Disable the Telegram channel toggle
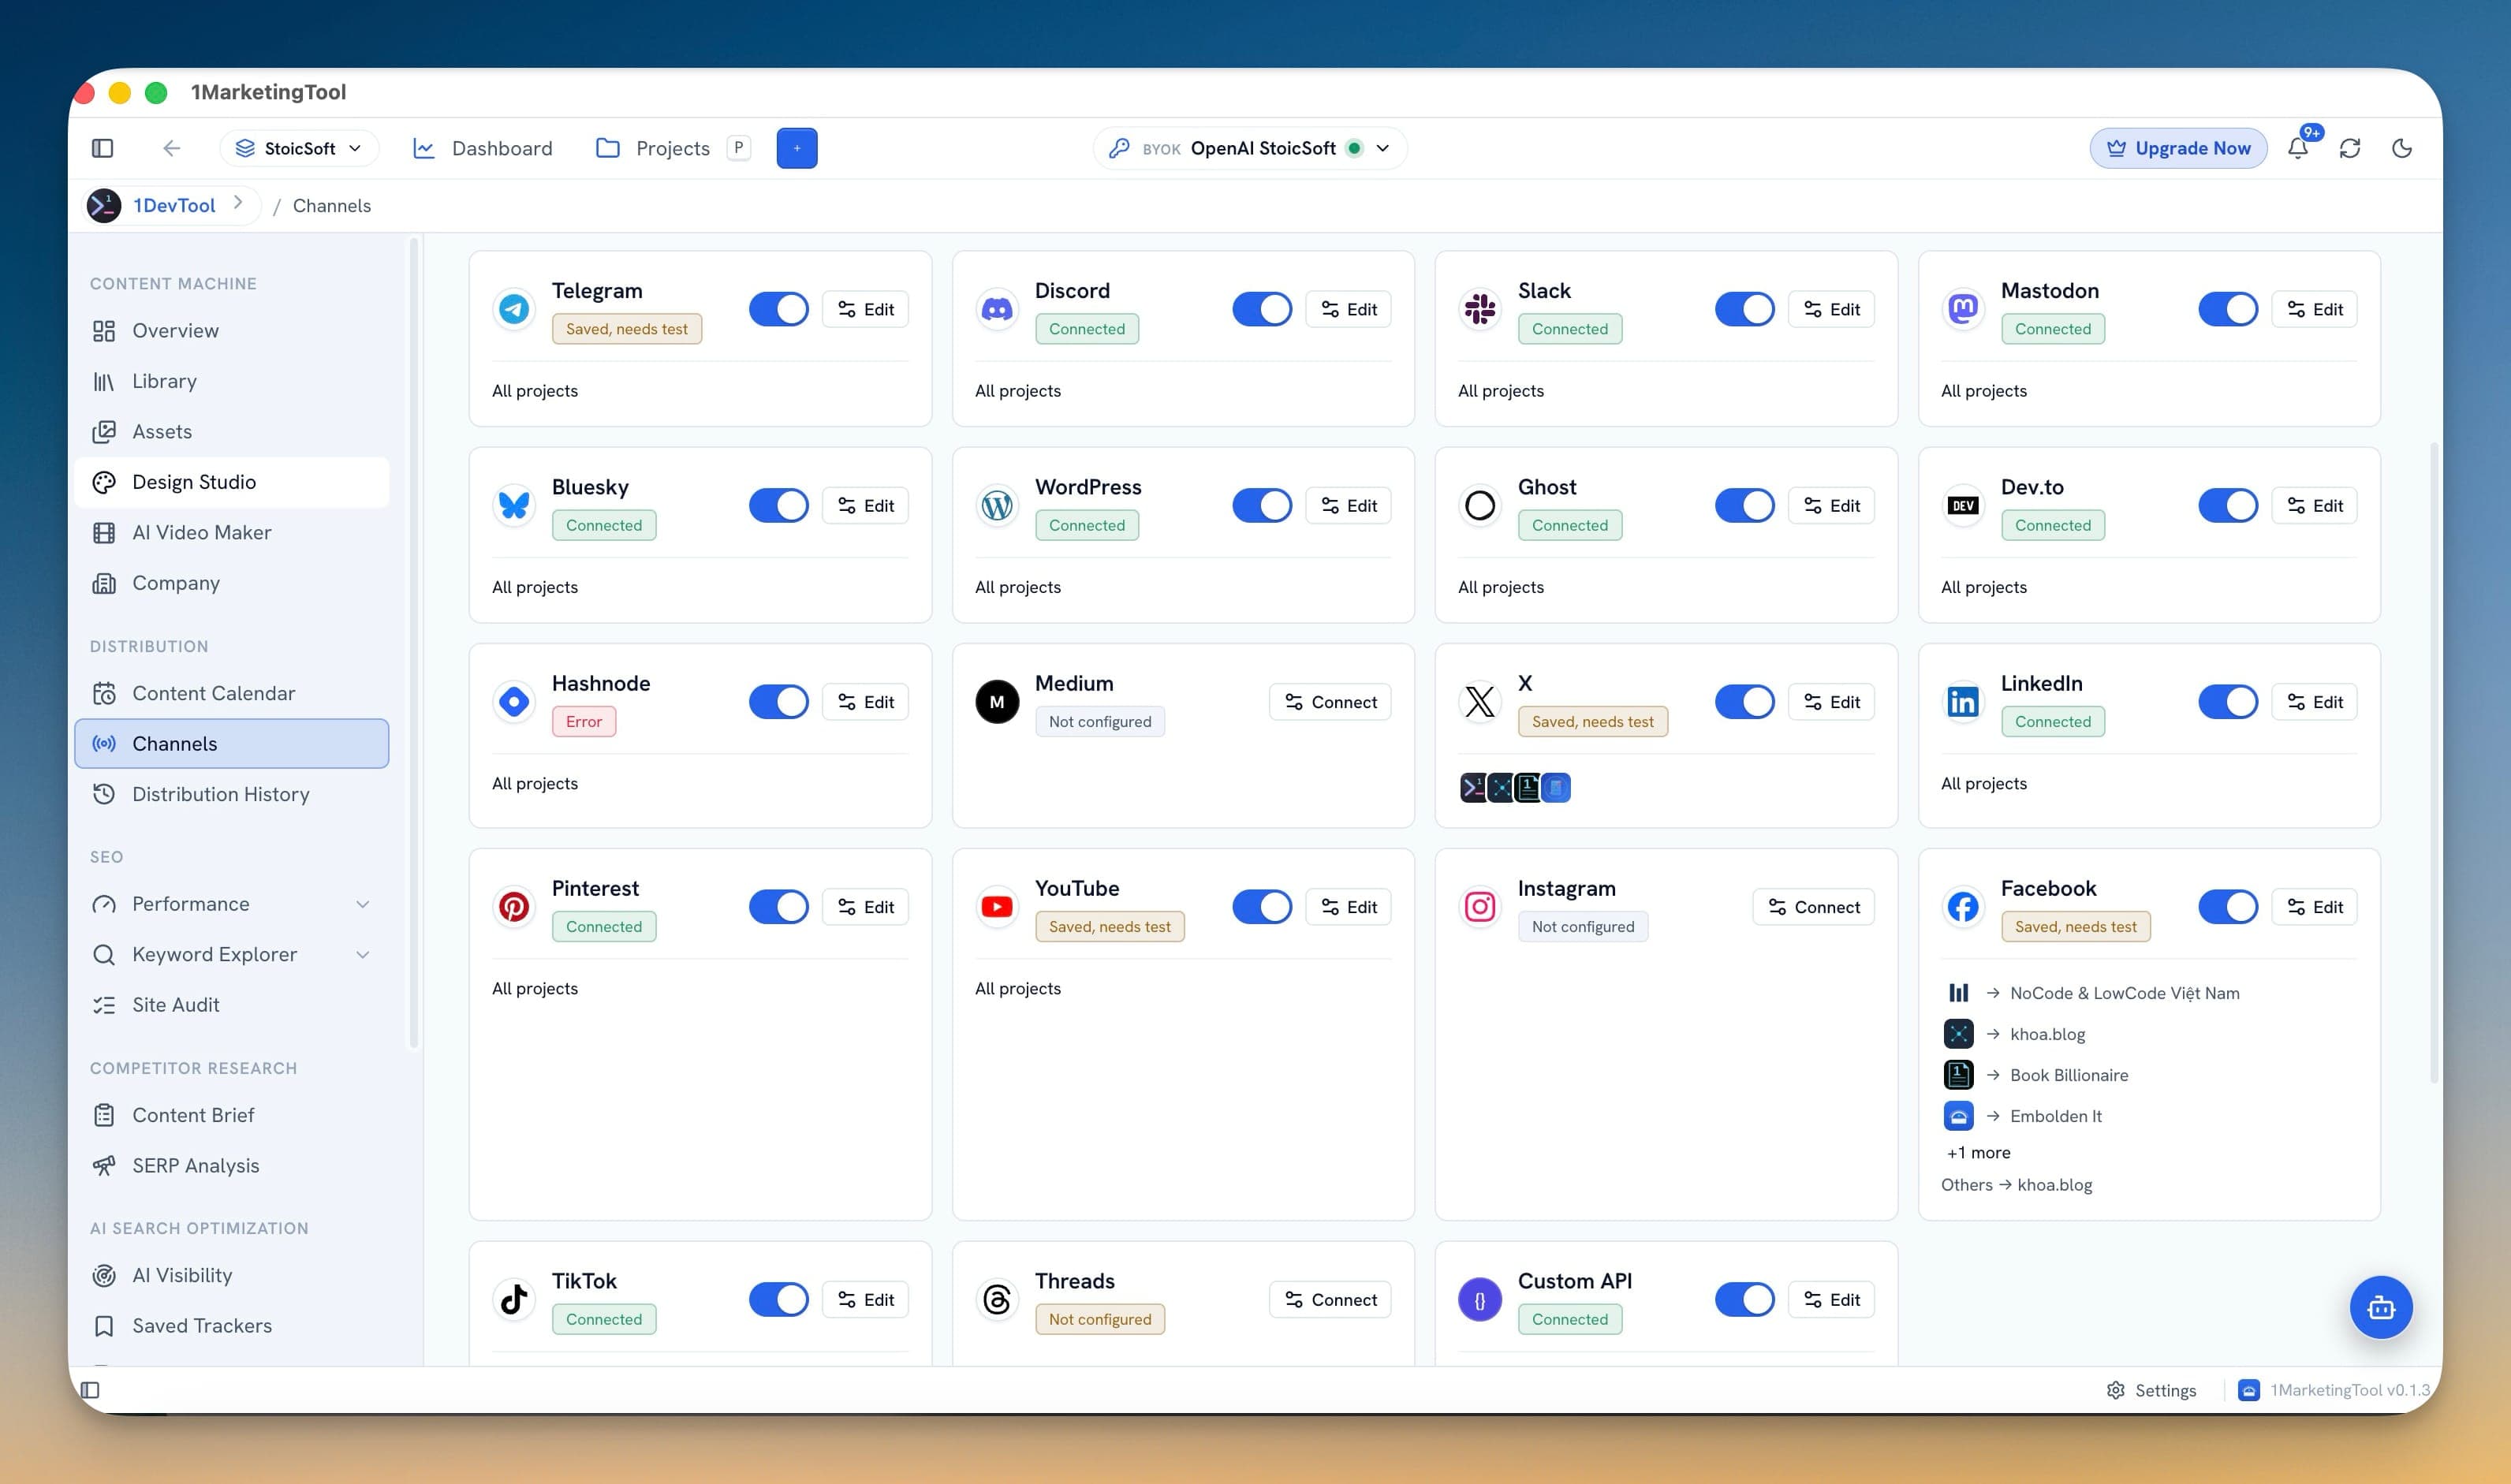 [x=779, y=309]
